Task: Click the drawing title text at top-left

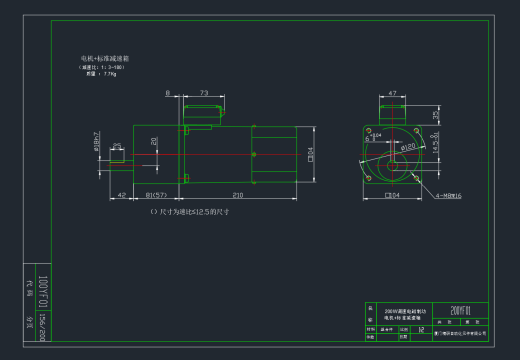Action: pos(105,59)
